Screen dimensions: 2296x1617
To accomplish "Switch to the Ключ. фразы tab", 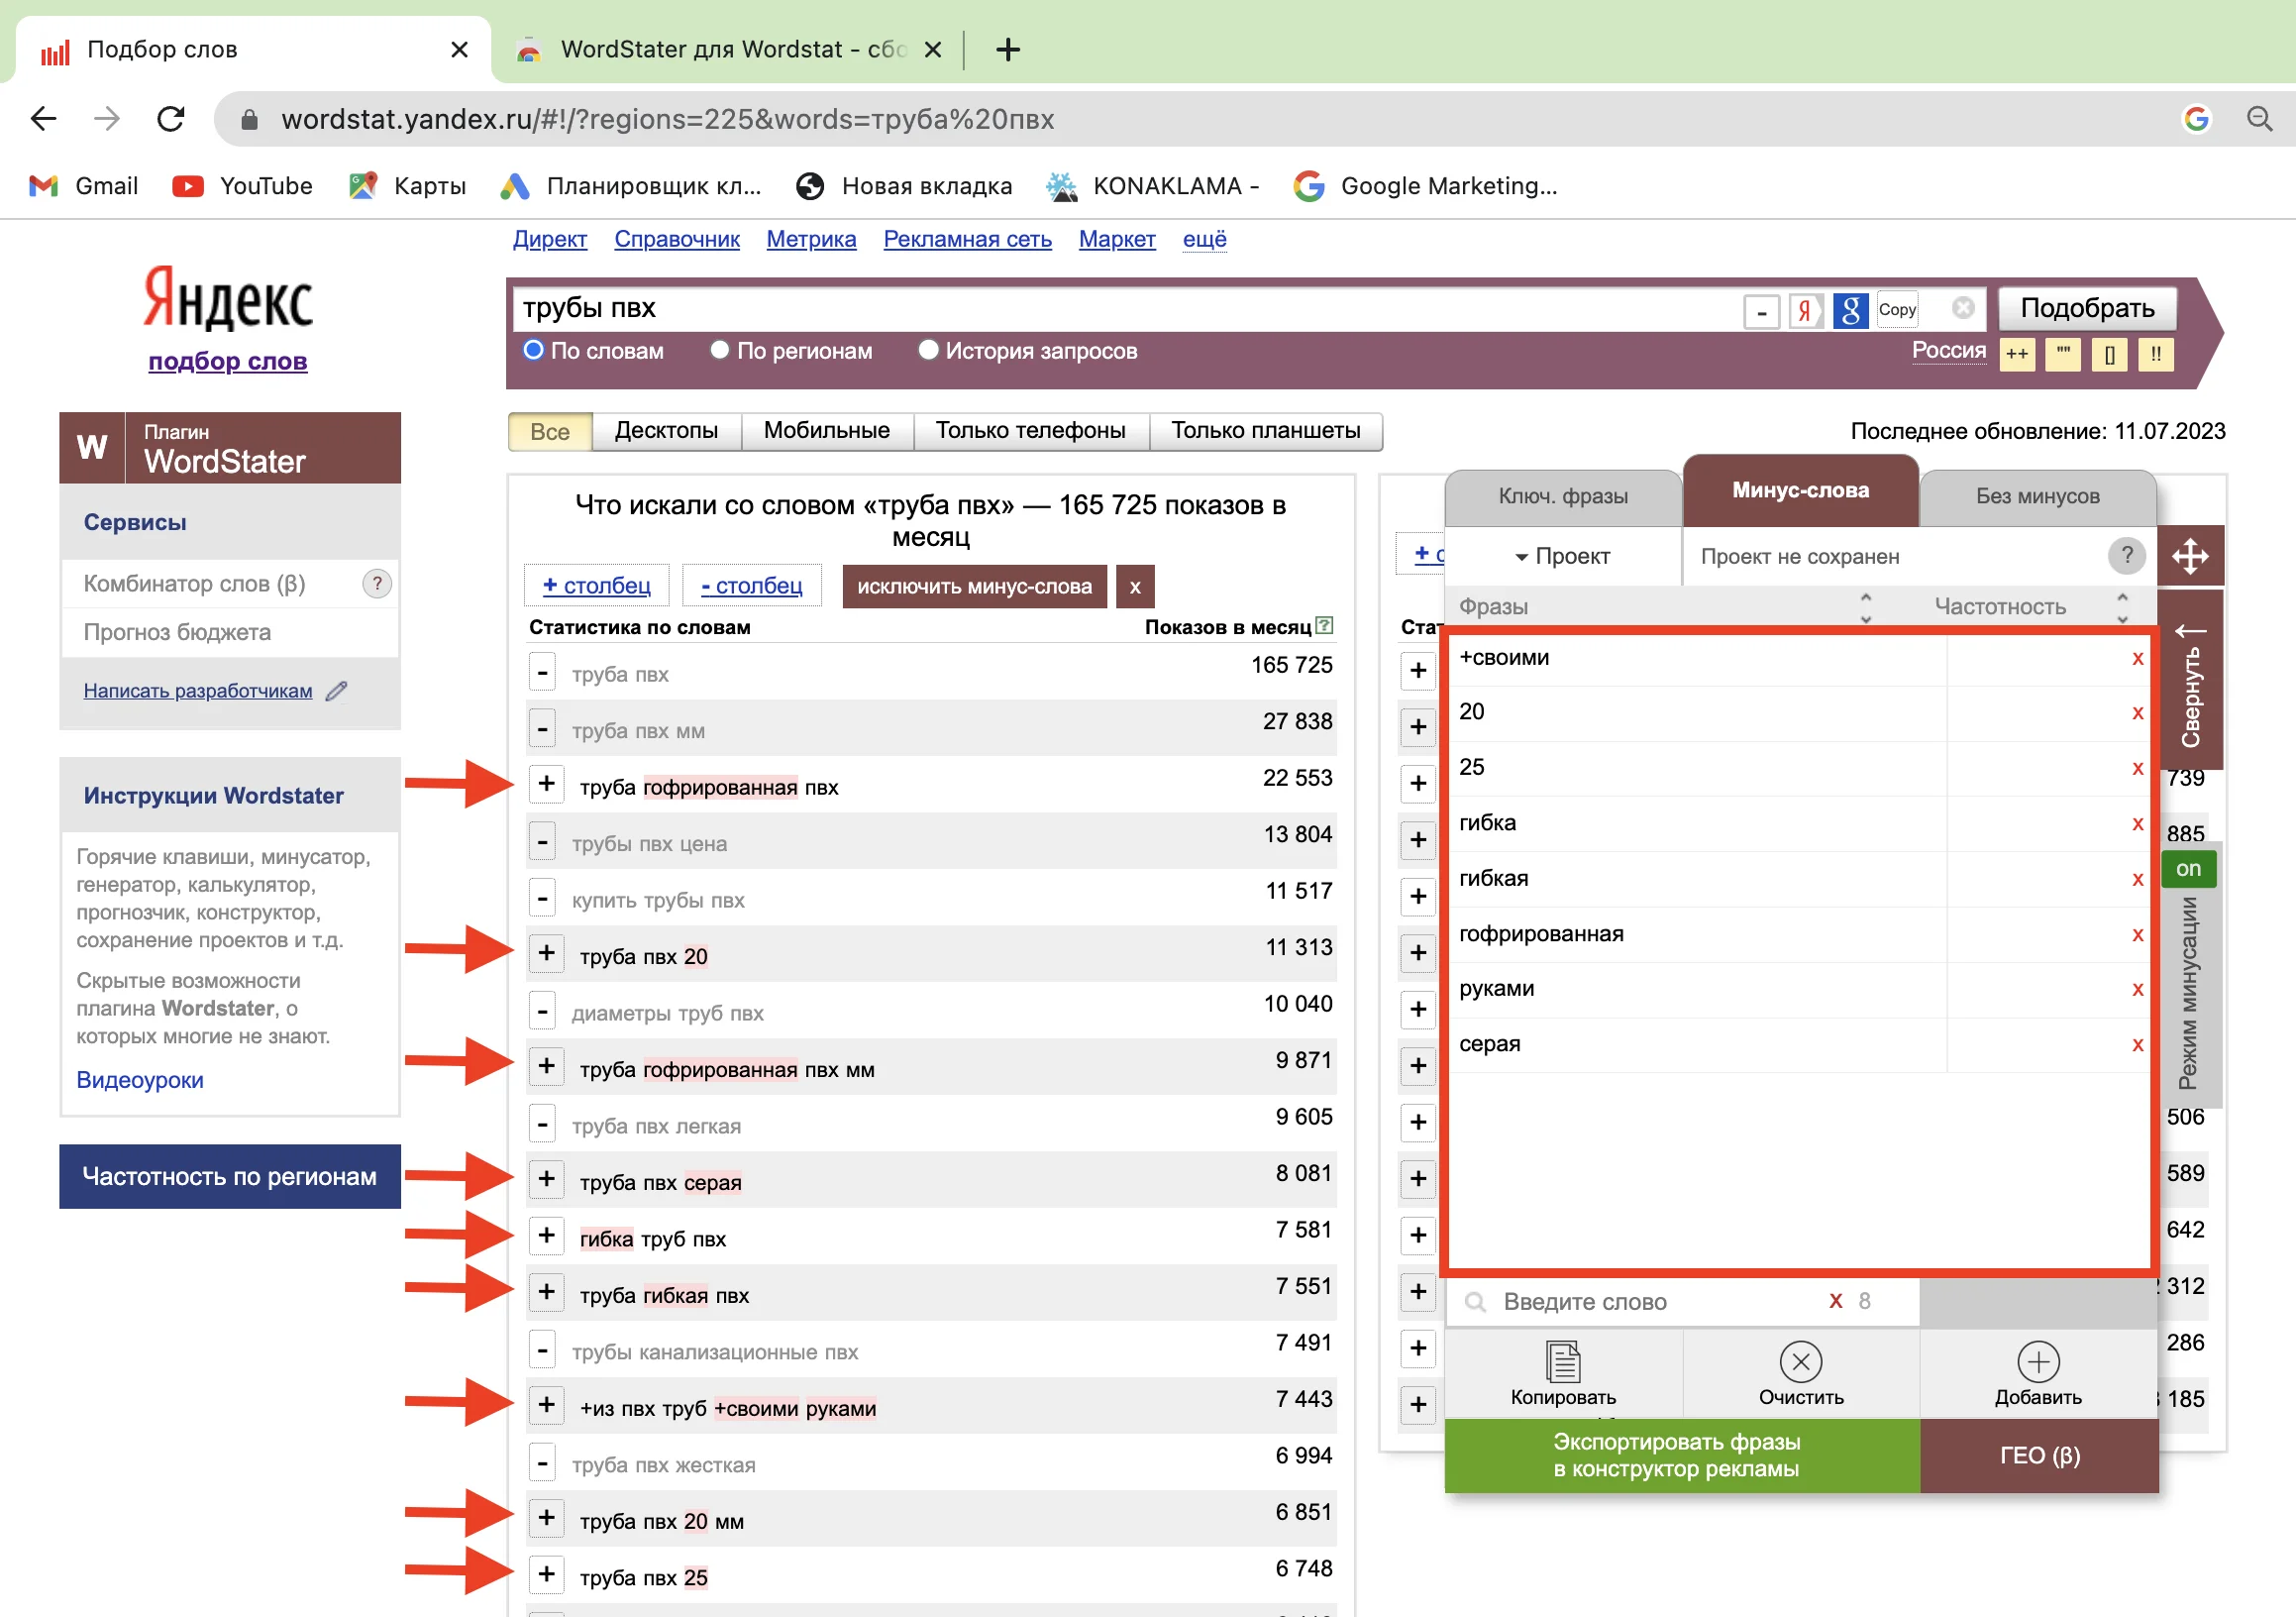I will pos(1562,496).
